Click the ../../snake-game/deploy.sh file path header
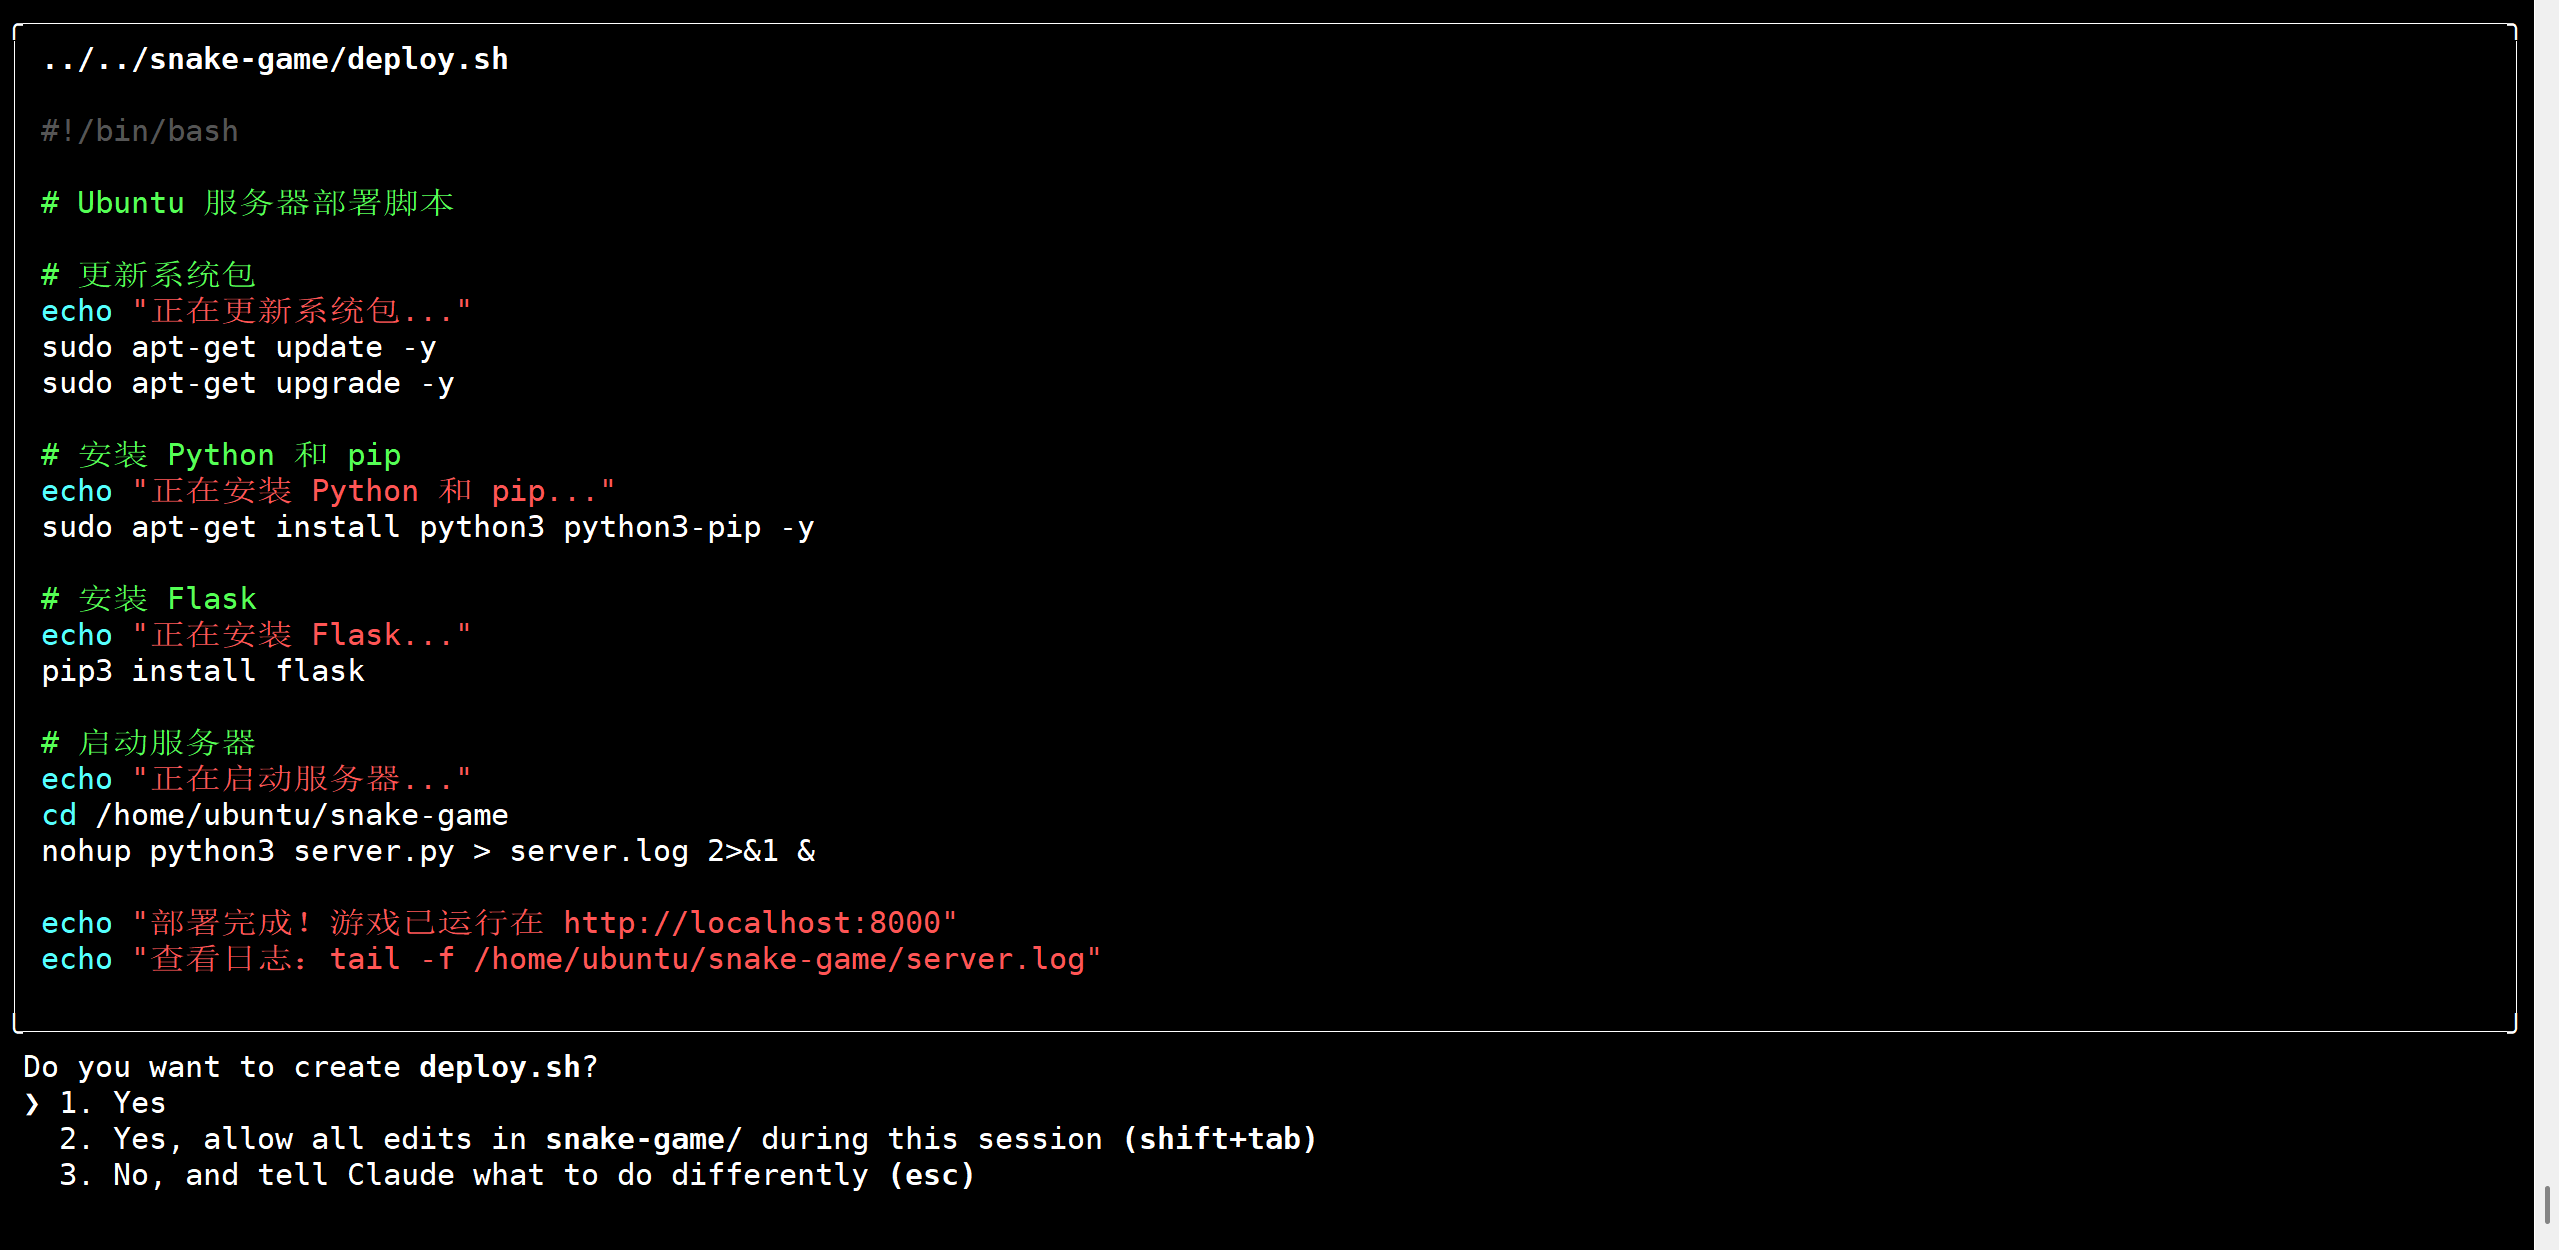This screenshot has height=1250, width=2559. point(275,59)
